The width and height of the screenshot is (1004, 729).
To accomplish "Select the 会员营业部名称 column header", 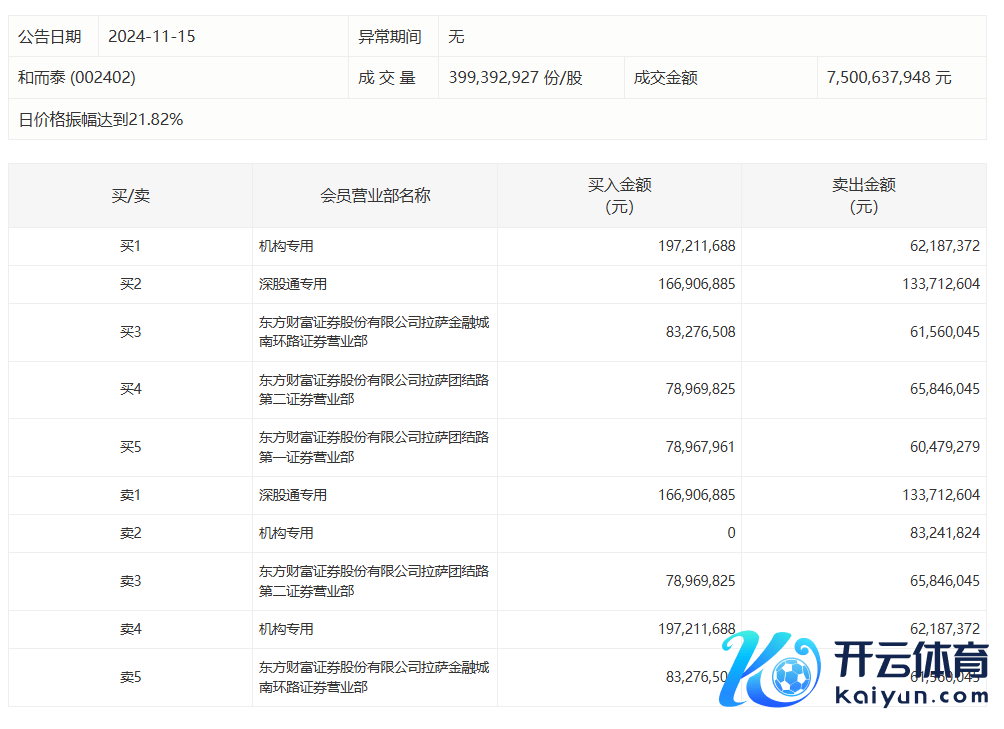I will [x=375, y=196].
